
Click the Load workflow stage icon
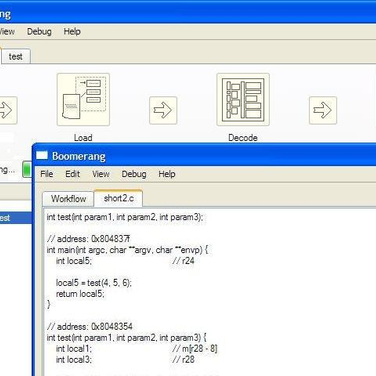[x=83, y=100]
